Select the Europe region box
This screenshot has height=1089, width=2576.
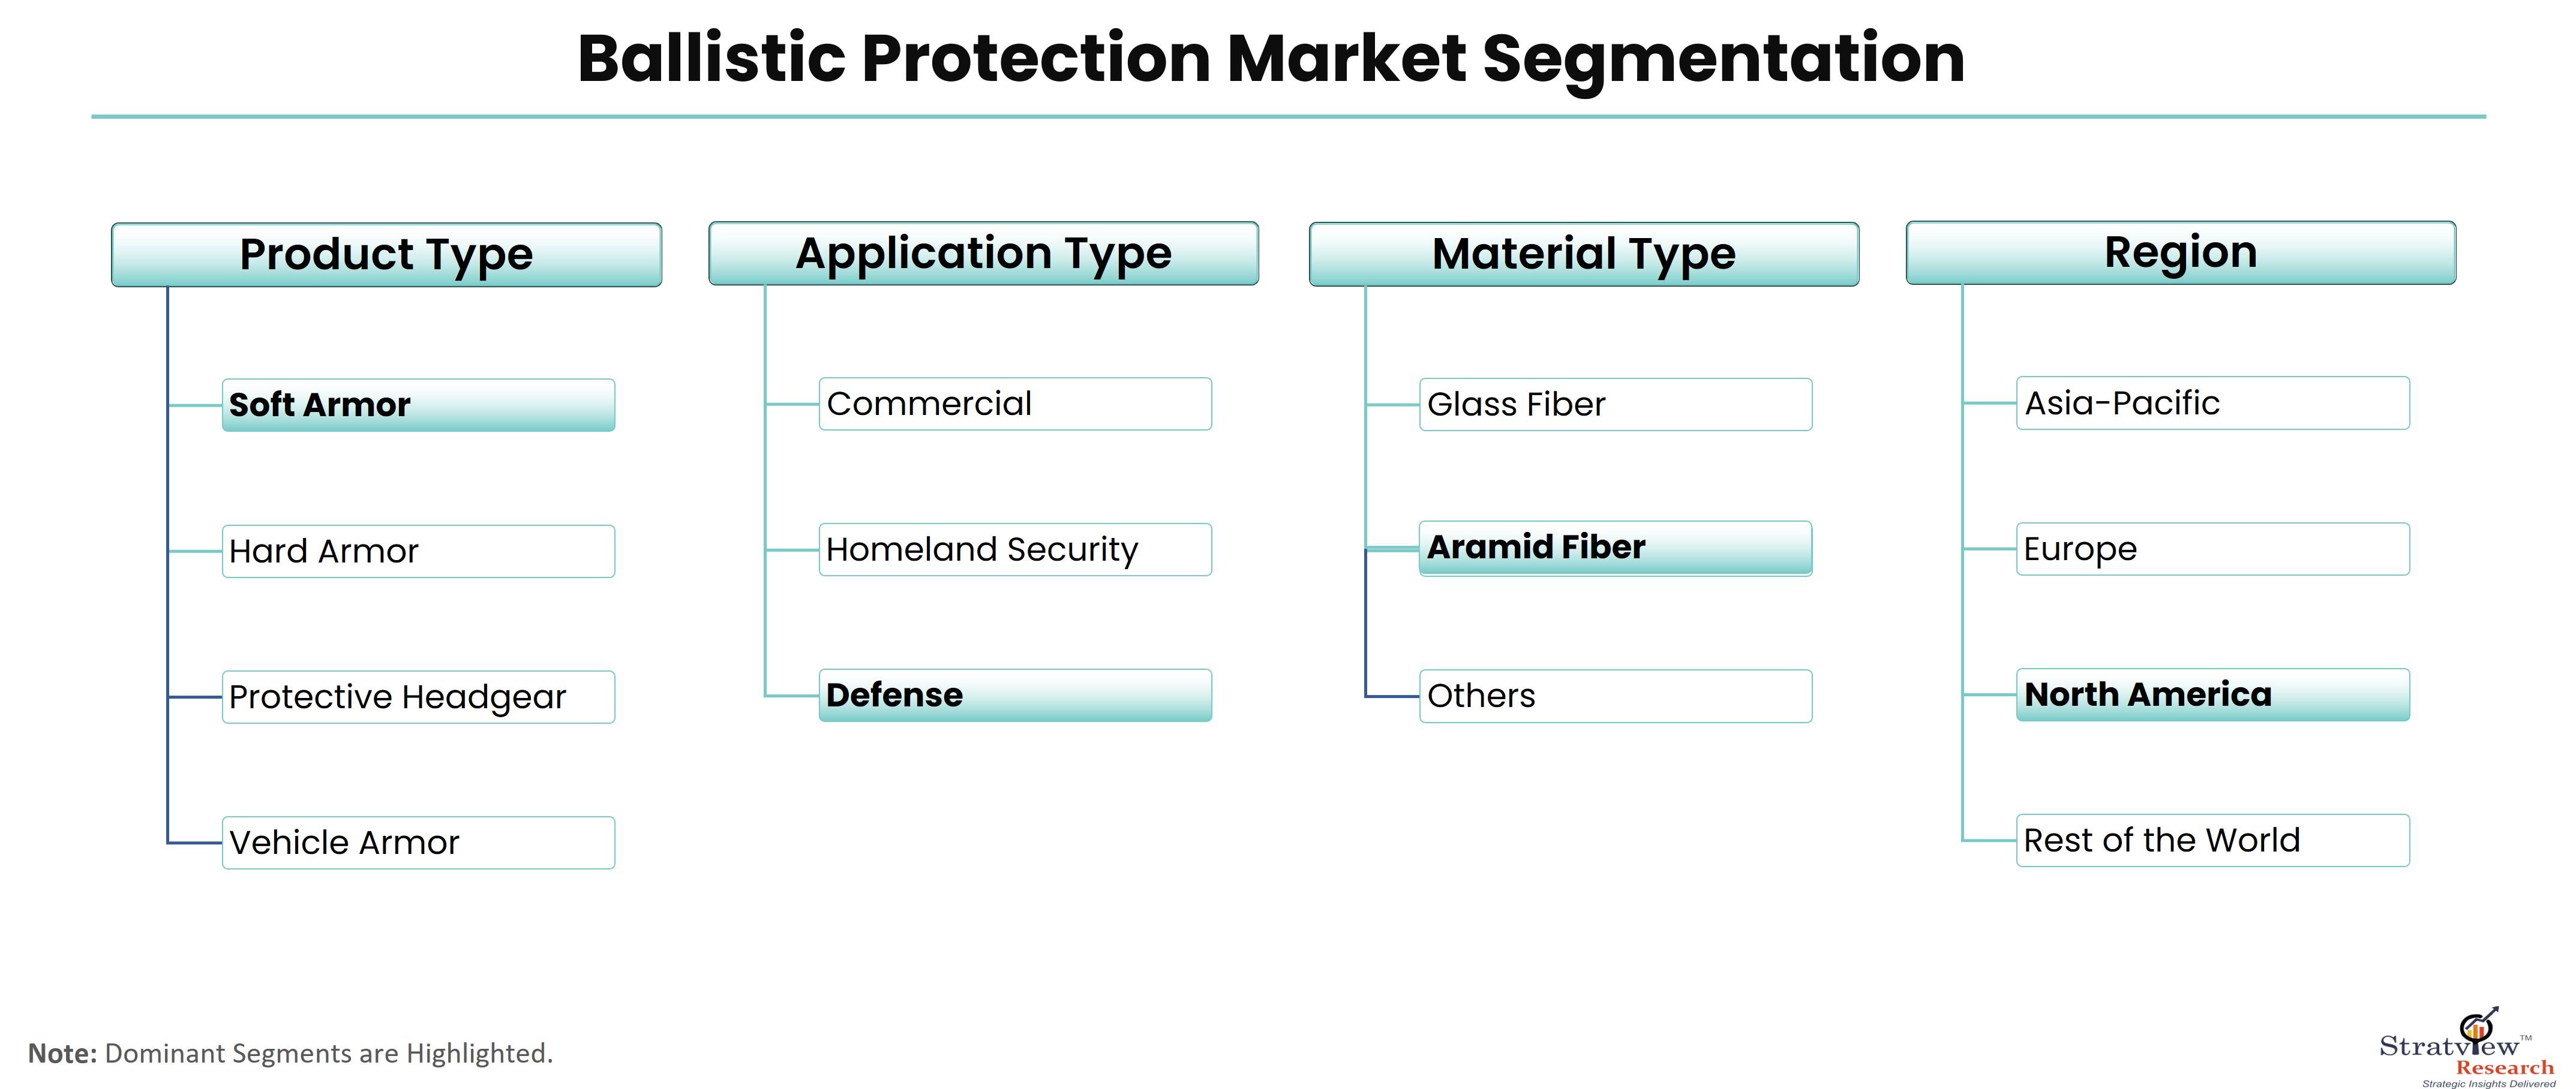(x=2213, y=549)
